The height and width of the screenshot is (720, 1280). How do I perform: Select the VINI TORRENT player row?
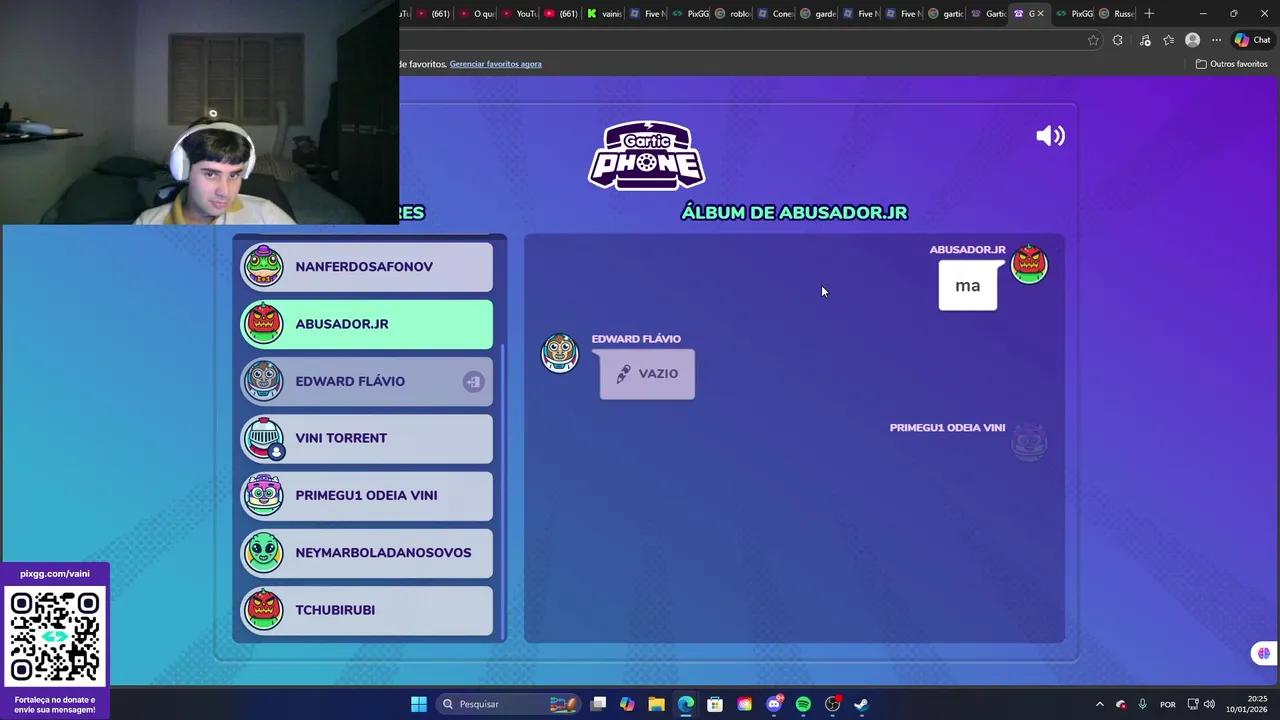367,438
